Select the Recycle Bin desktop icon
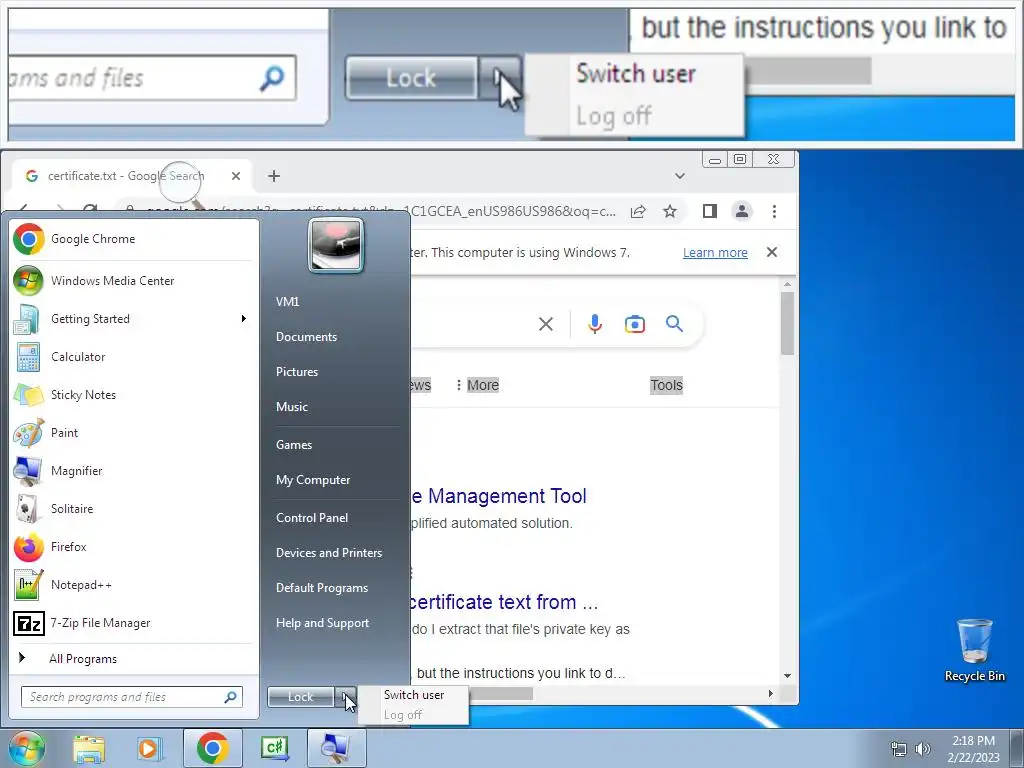Screen dimensions: 1024x768 pos(974,651)
